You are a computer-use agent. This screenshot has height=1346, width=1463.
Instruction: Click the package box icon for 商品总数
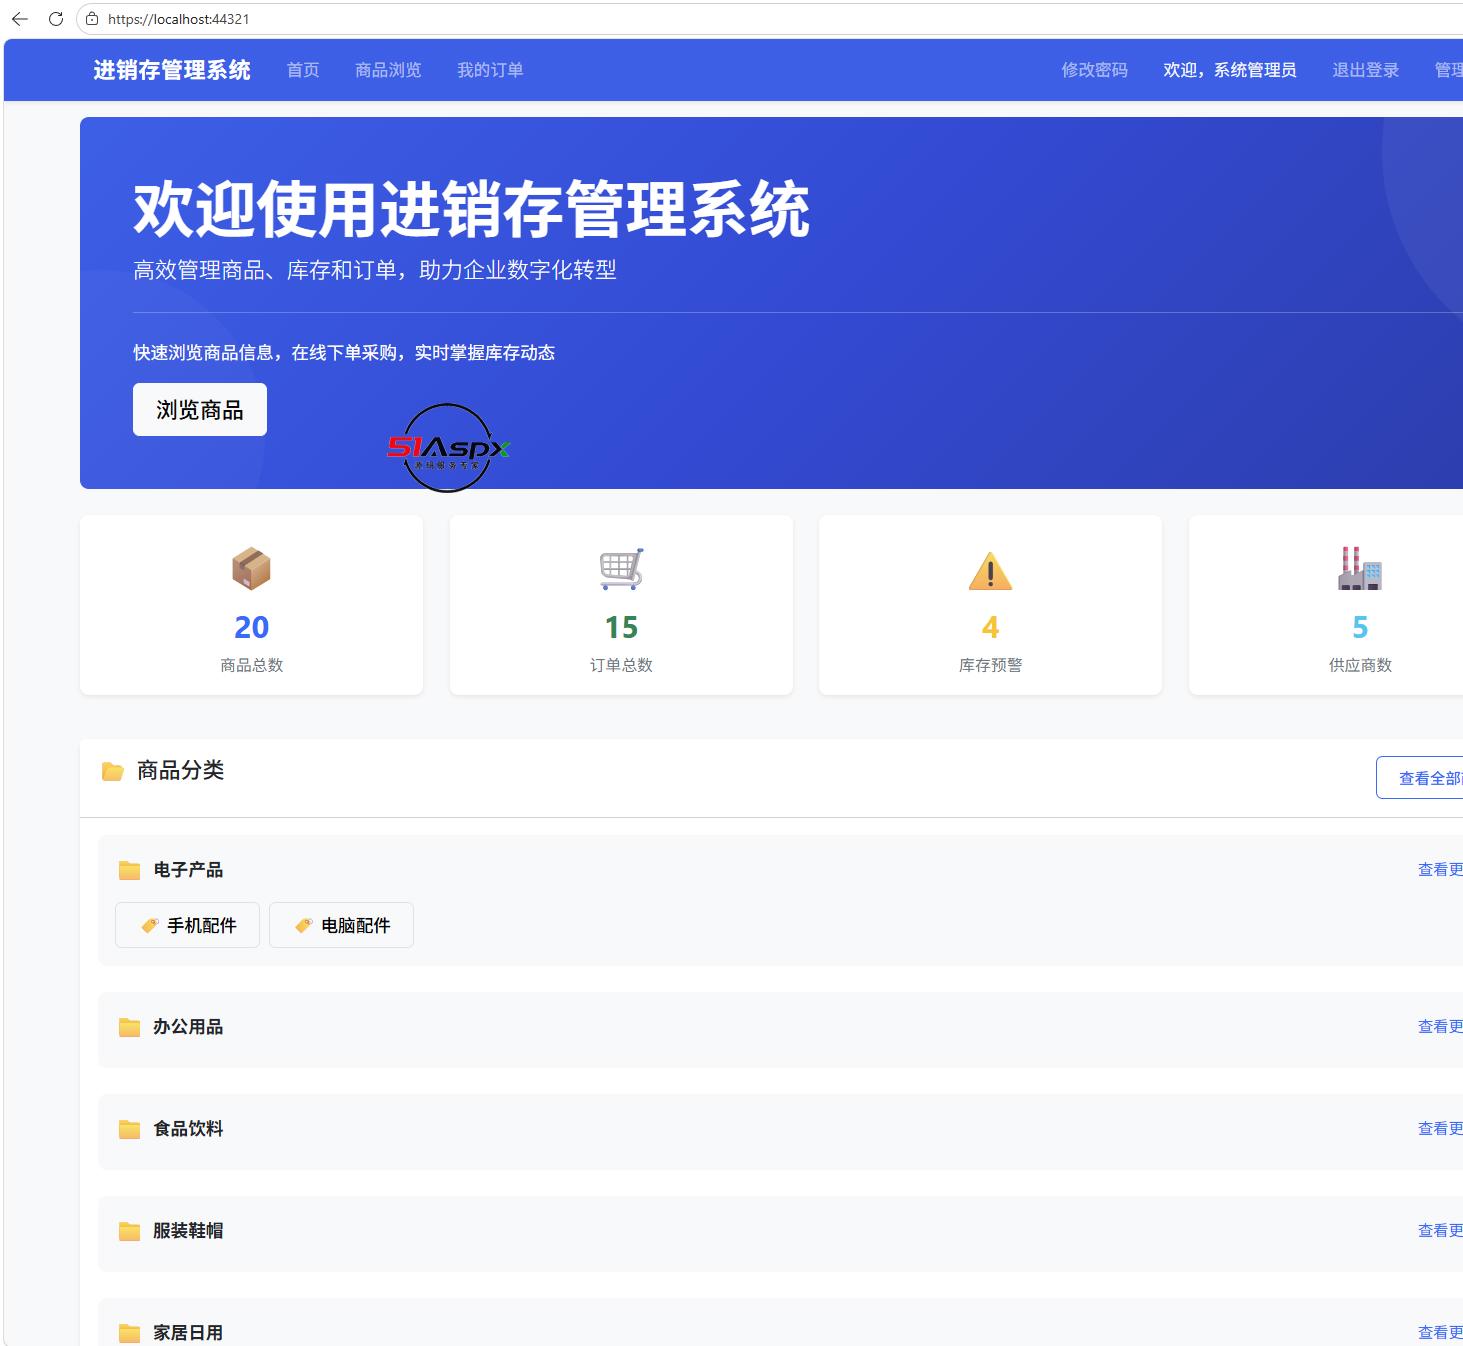(251, 569)
